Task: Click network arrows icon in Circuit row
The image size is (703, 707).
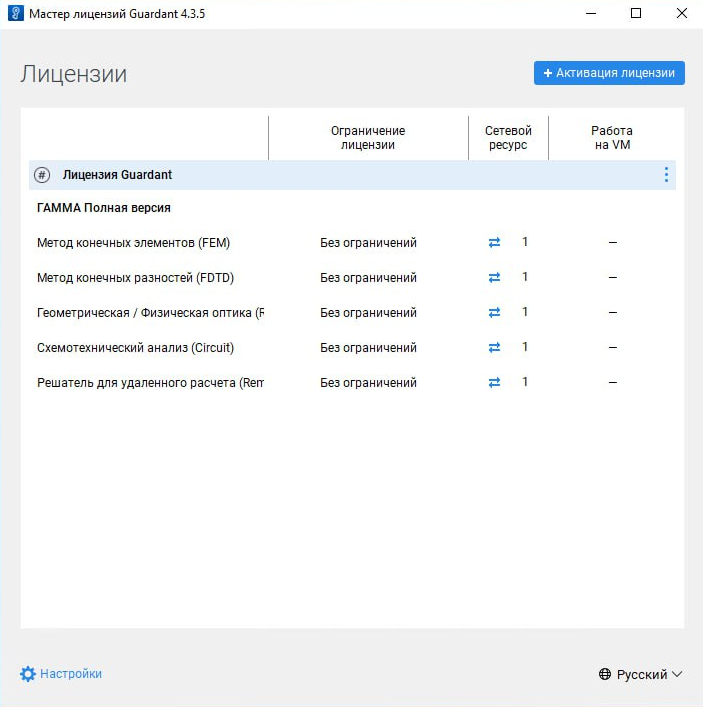Action: 494,348
